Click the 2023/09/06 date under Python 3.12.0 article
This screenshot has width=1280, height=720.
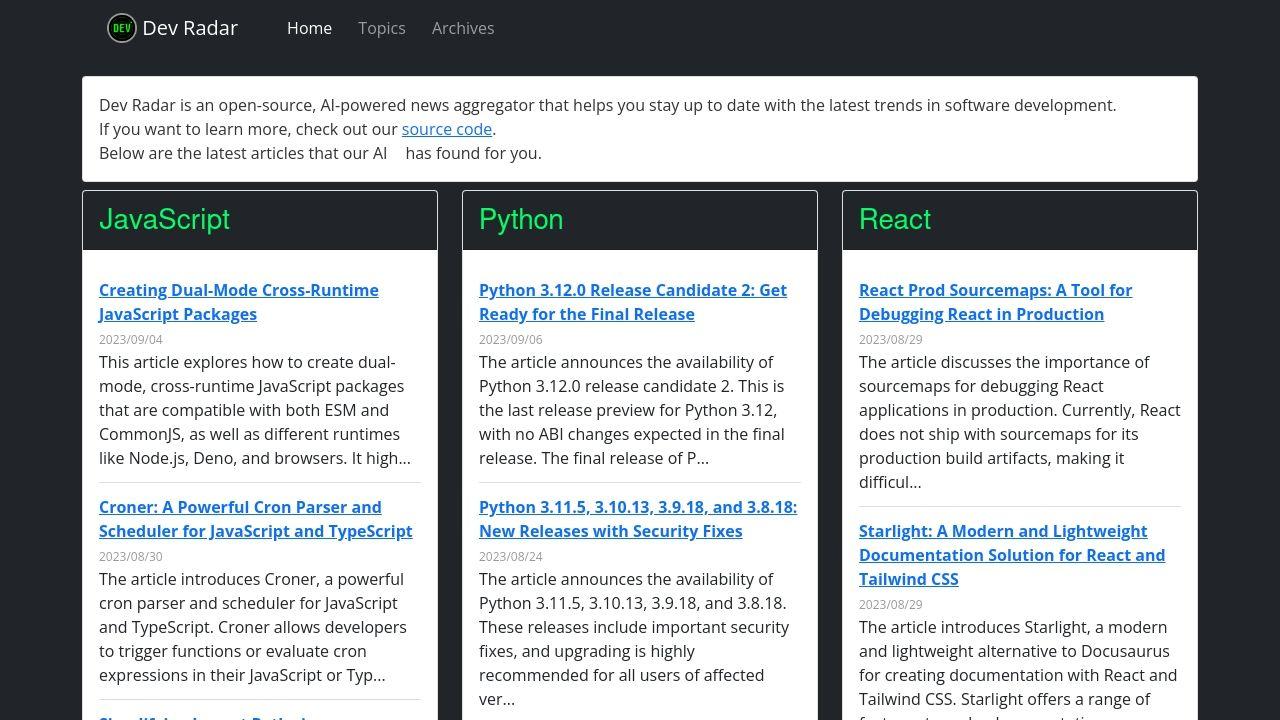[511, 340]
